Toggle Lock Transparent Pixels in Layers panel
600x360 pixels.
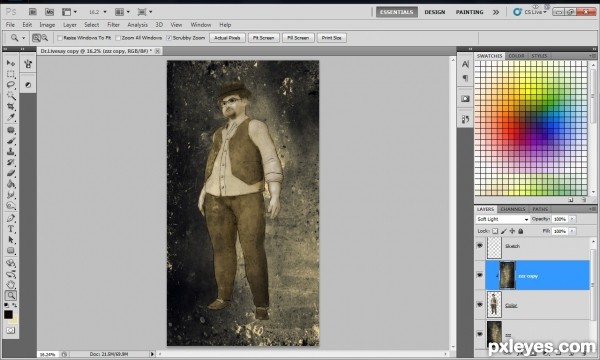point(495,231)
